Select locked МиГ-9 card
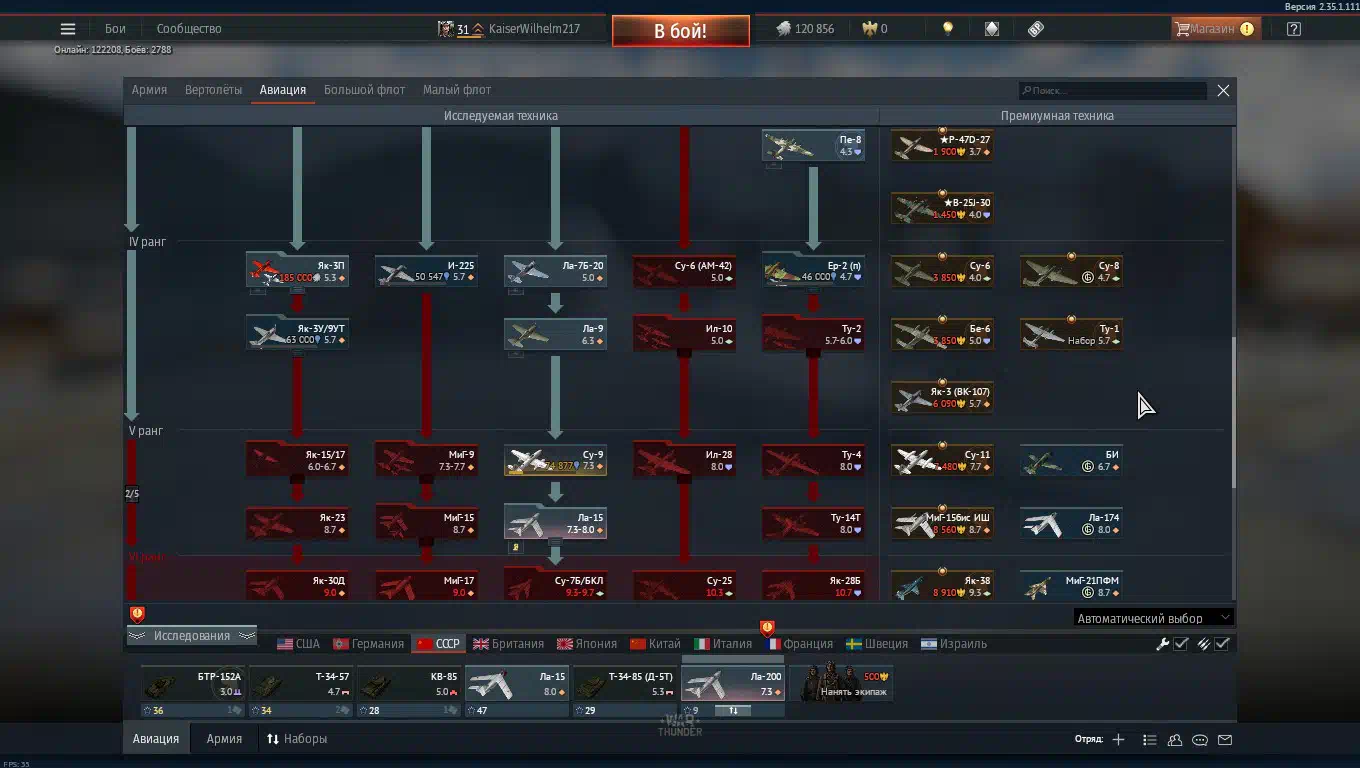The height and width of the screenshot is (768, 1360). click(x=426, y=460)
